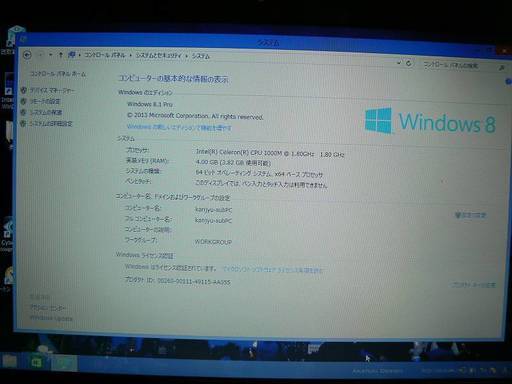Screen dimensions: 512x384
Task: Select the RAM value "4.00 GB"
Action: [x=207, y=162]
